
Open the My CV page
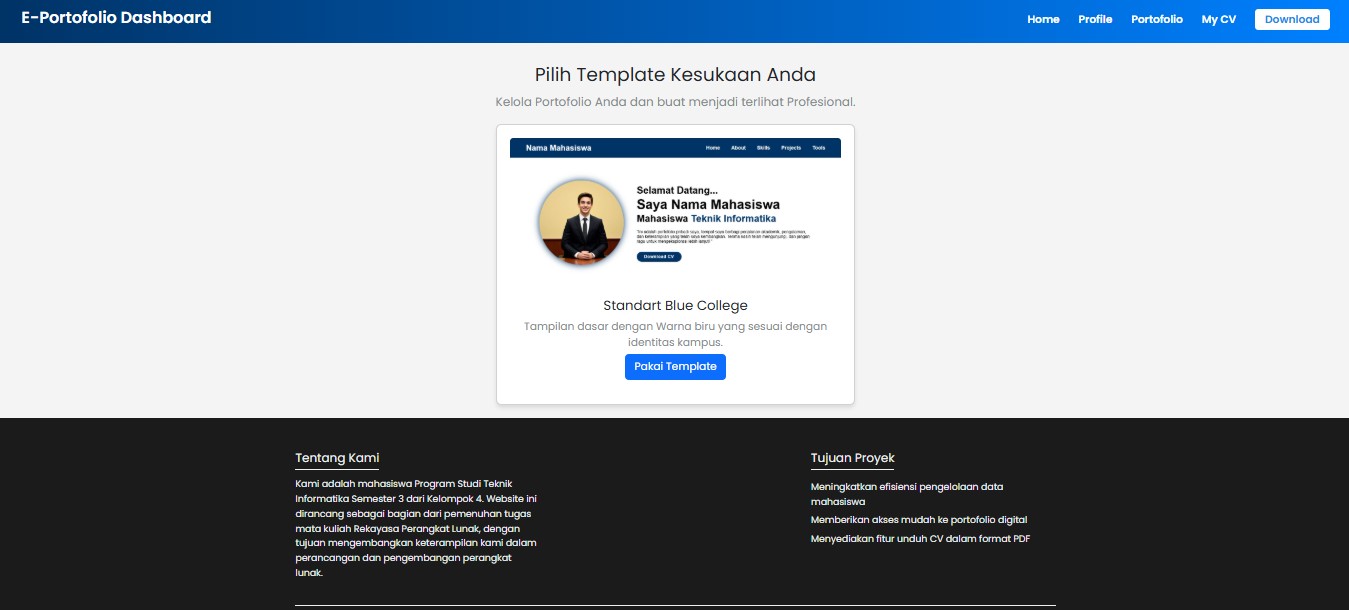1218,19
